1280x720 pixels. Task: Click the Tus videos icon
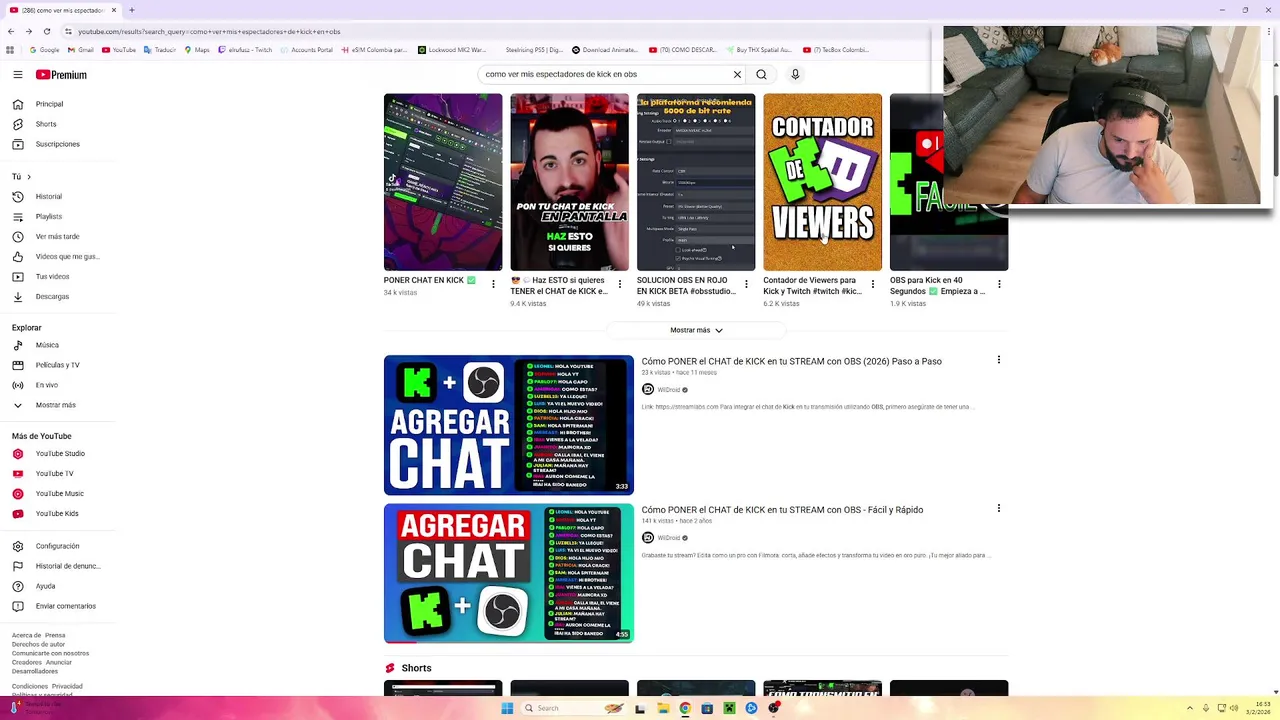pyautogui.click(x=17, y=276)
